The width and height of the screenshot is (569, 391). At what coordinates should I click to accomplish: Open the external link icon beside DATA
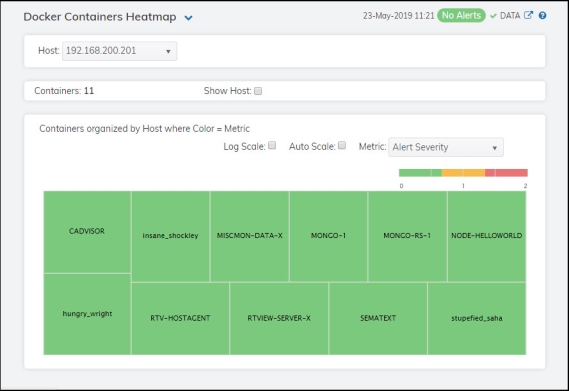[528, 15]
